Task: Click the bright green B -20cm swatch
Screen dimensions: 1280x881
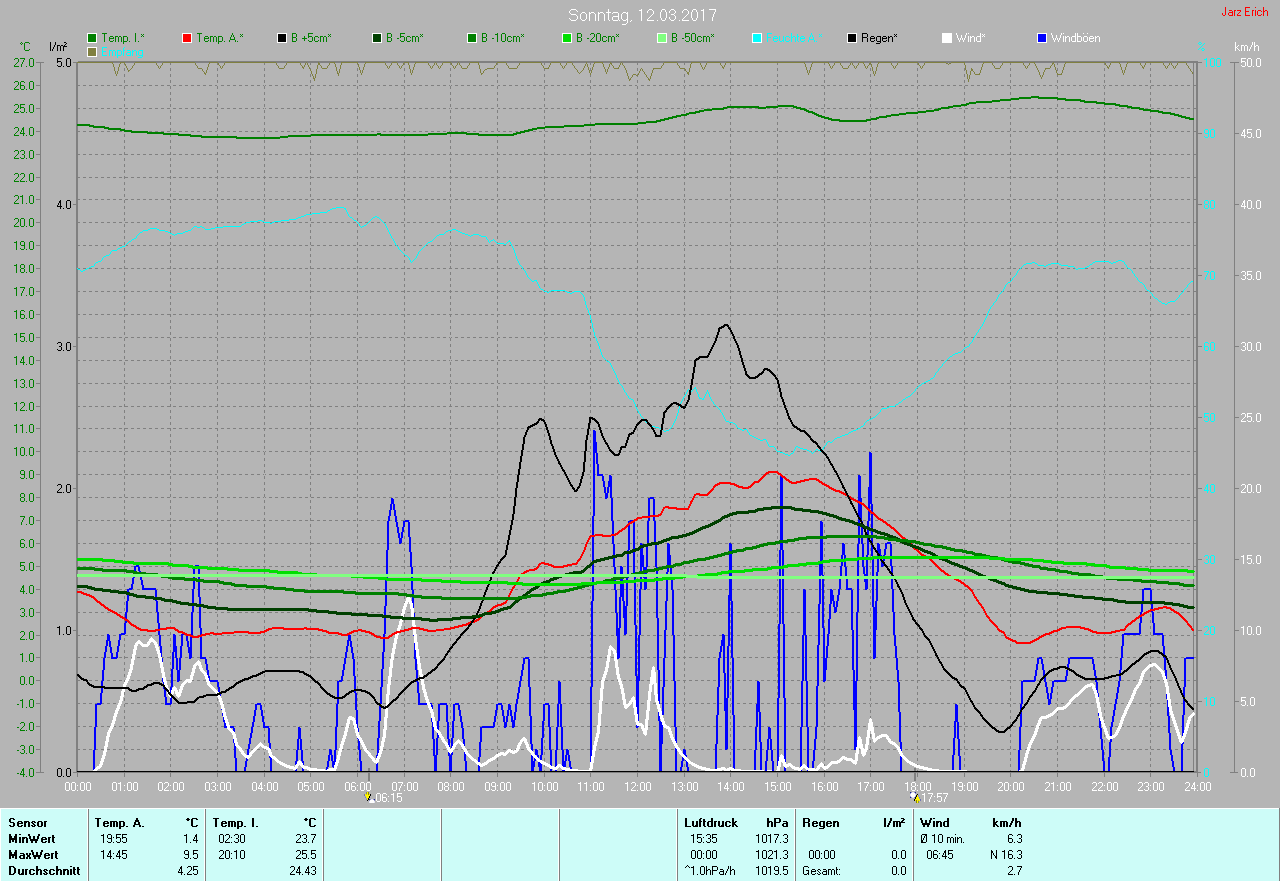Action: tap(567, 38)
